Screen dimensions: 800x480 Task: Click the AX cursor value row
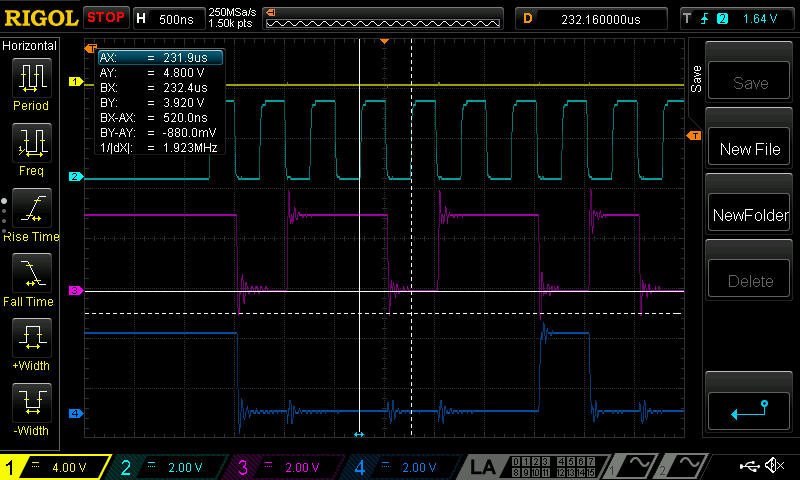pyautogui.click(x=160, y=58)
